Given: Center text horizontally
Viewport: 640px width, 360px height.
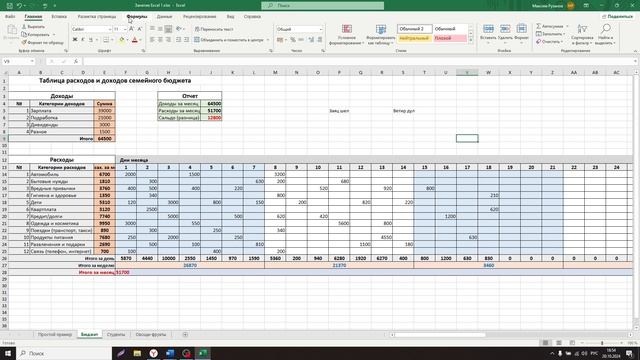Looking at the screenshot, I should click(x=160, y=40).
